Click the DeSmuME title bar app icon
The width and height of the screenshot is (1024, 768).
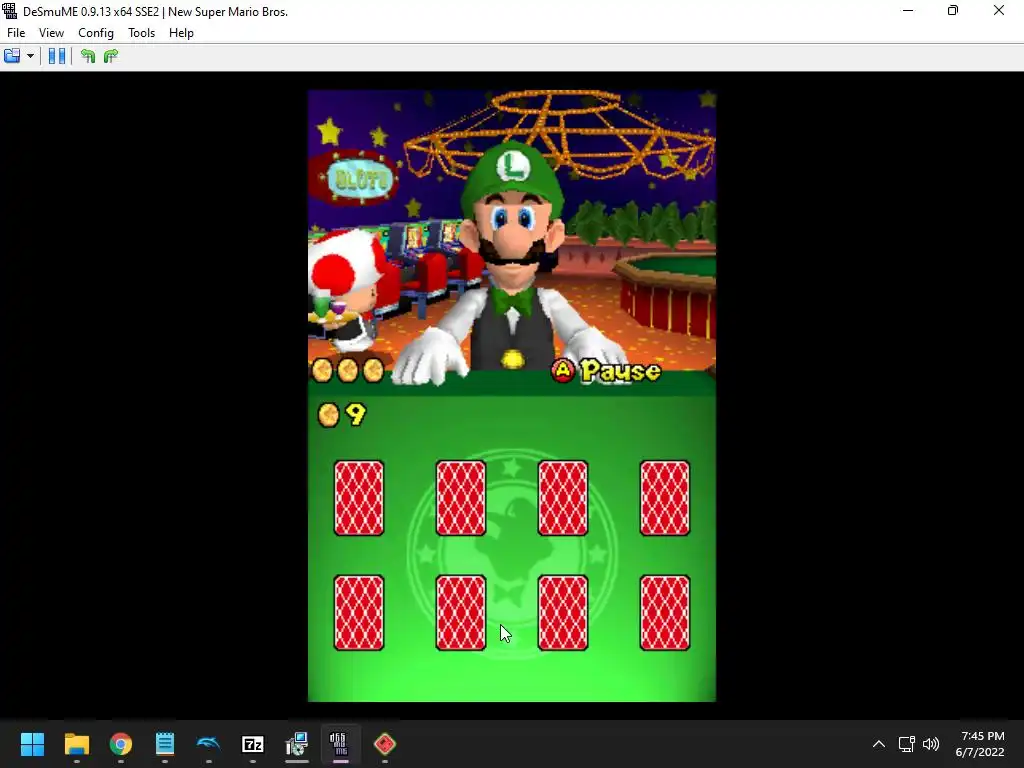tap(10, 11)
